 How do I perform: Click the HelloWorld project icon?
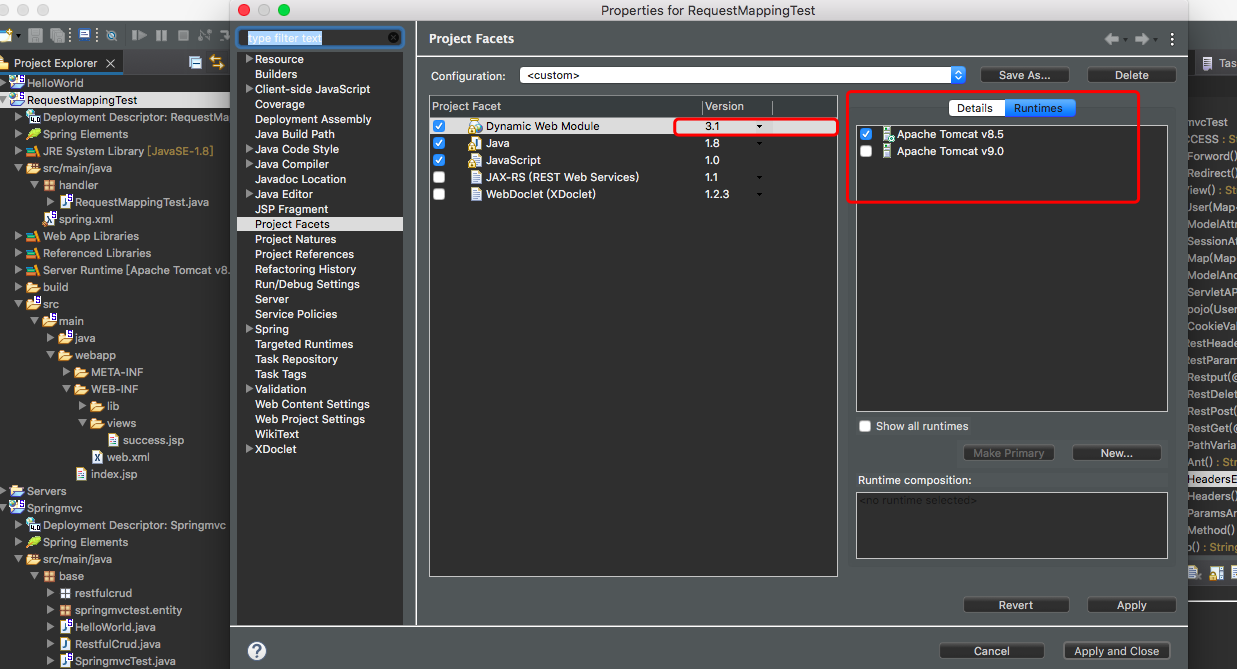[x=18, y=82]
